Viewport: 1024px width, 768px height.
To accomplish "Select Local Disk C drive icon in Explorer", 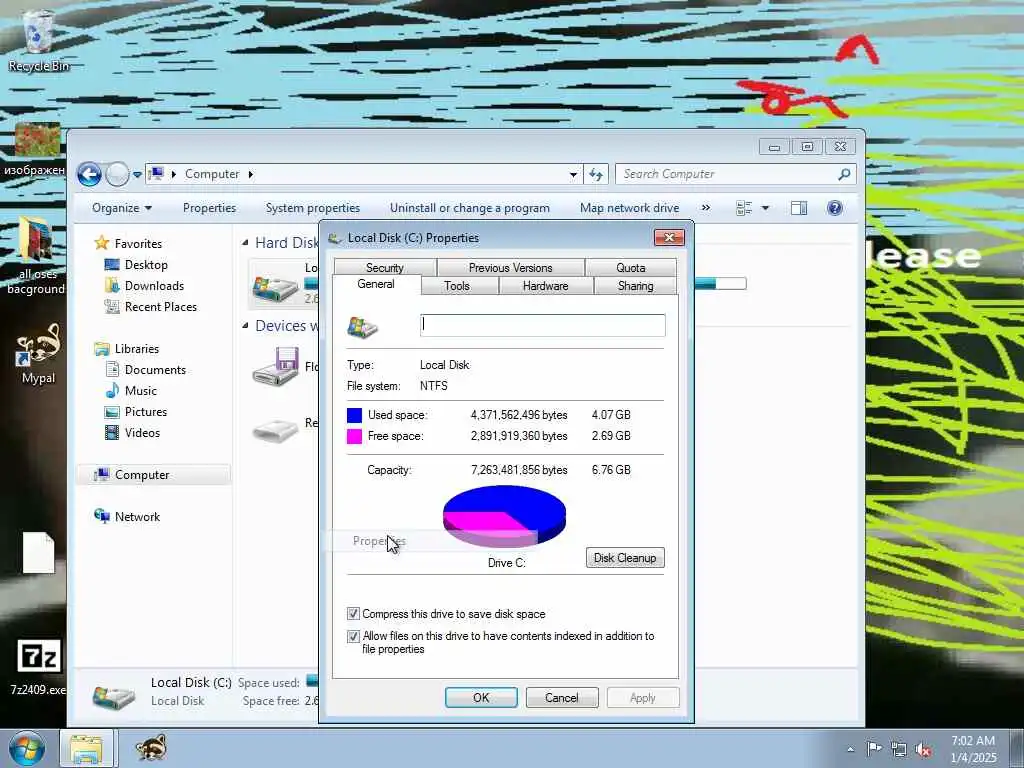I will (276, 287).
